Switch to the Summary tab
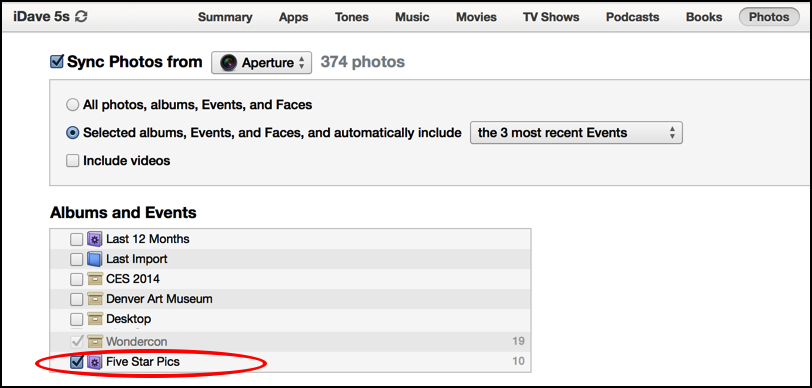The width and height of the screenshot is (812, 388). pyautogui.click(x=225, y=17)
